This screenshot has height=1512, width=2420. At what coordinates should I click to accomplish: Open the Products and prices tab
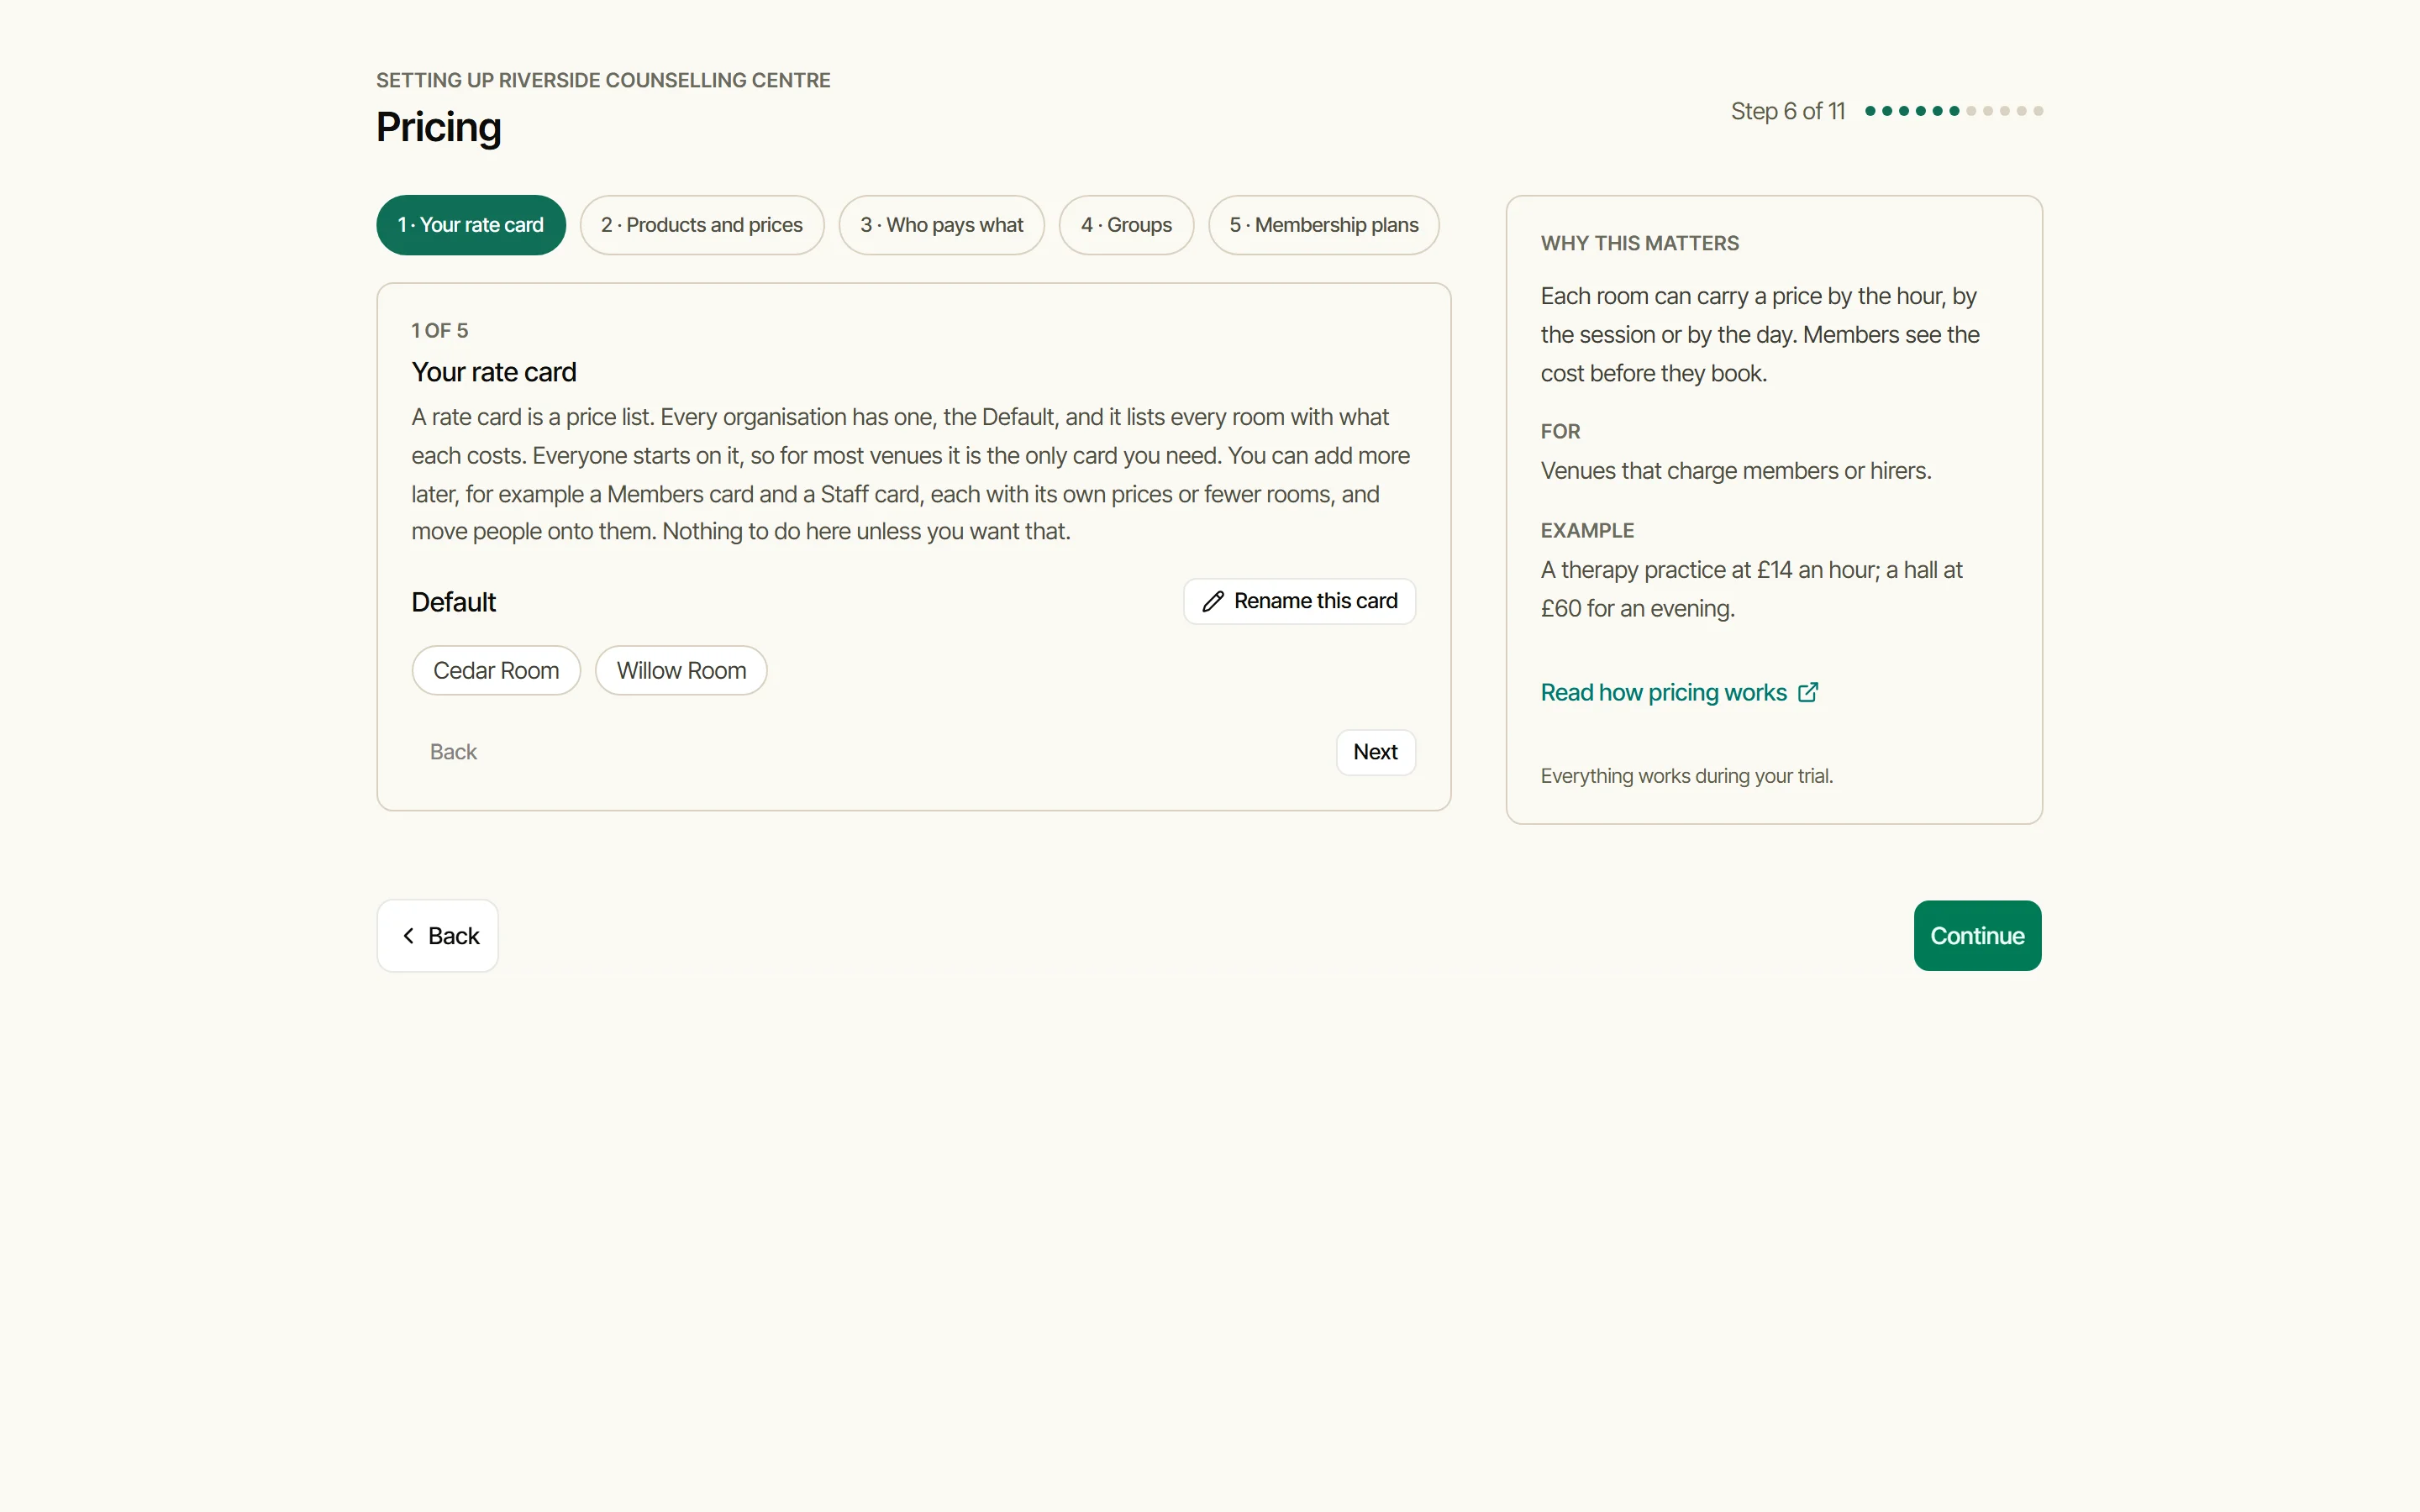702,225
